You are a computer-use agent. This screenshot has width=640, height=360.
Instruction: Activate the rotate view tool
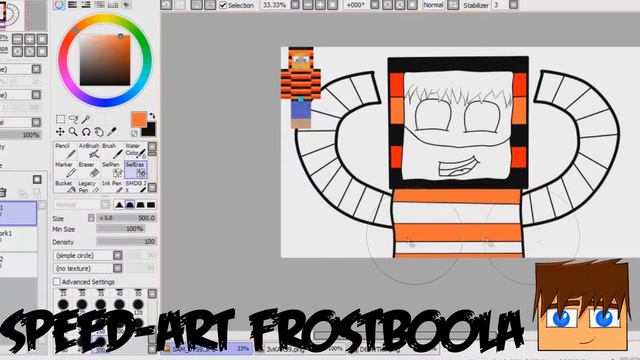point(86,132)
